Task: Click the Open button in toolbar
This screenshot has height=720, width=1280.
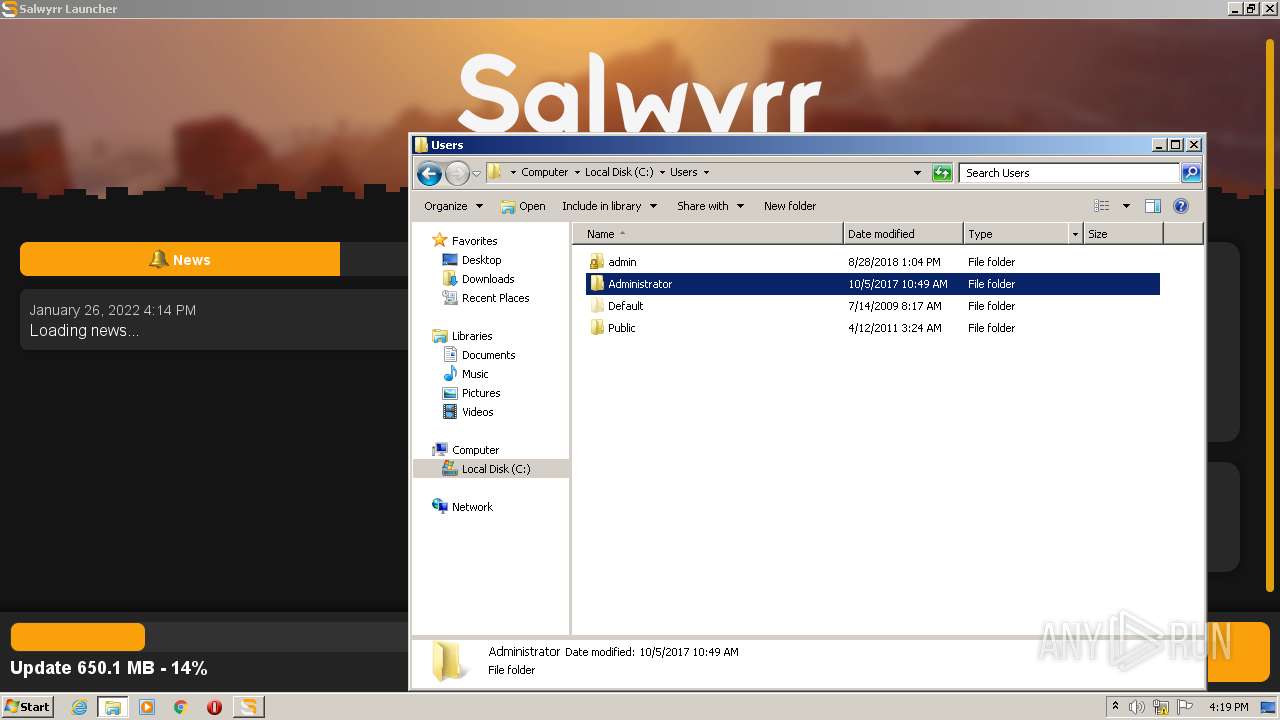Action: 523,206
